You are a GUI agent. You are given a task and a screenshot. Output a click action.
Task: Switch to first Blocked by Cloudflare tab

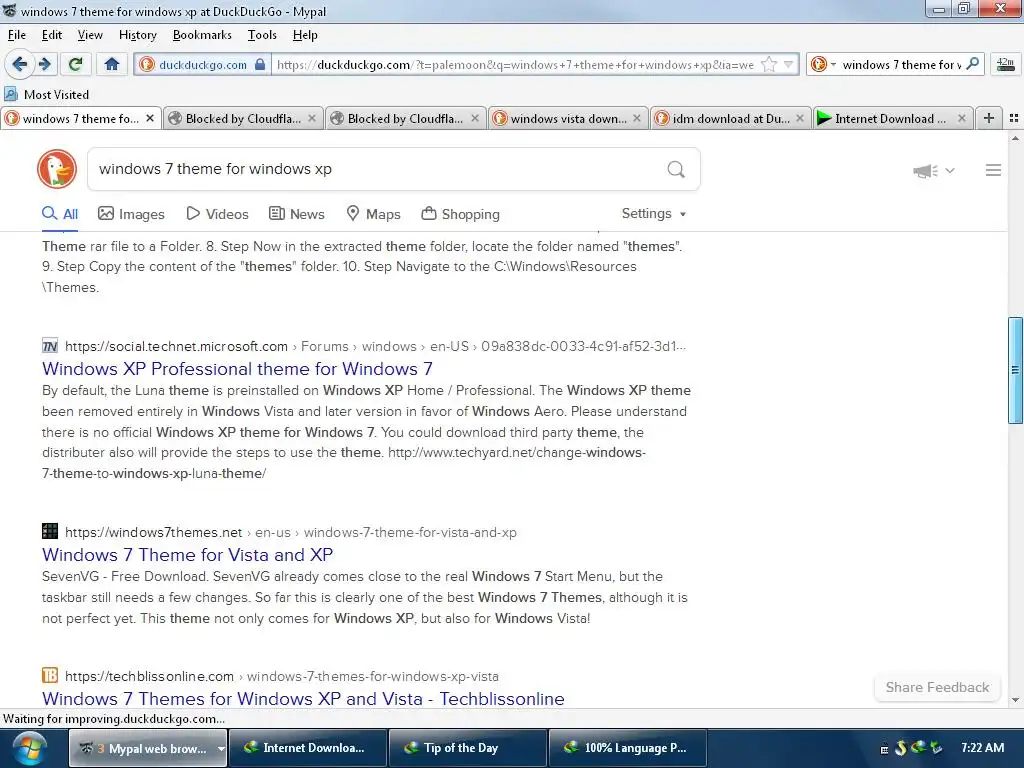coord(243,118)
